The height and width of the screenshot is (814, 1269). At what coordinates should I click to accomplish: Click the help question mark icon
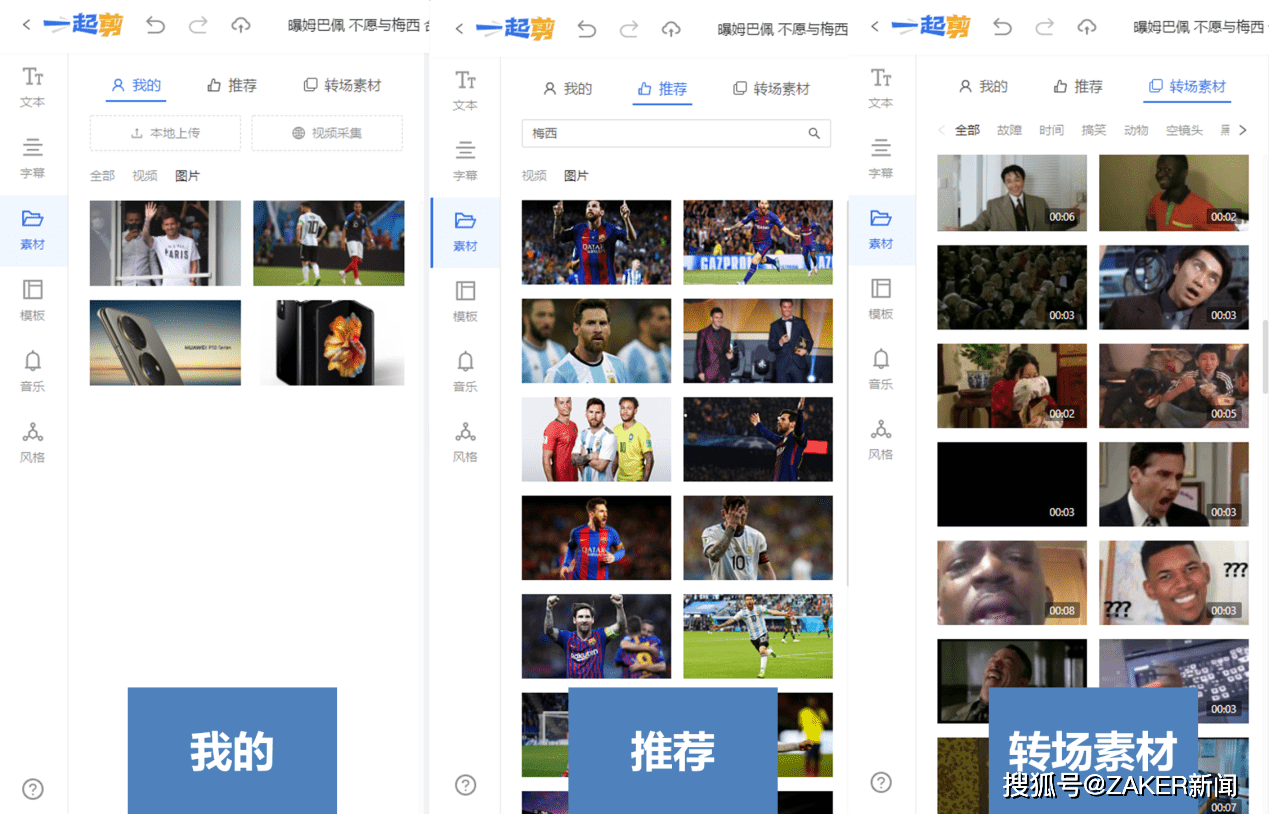[33, 789]
